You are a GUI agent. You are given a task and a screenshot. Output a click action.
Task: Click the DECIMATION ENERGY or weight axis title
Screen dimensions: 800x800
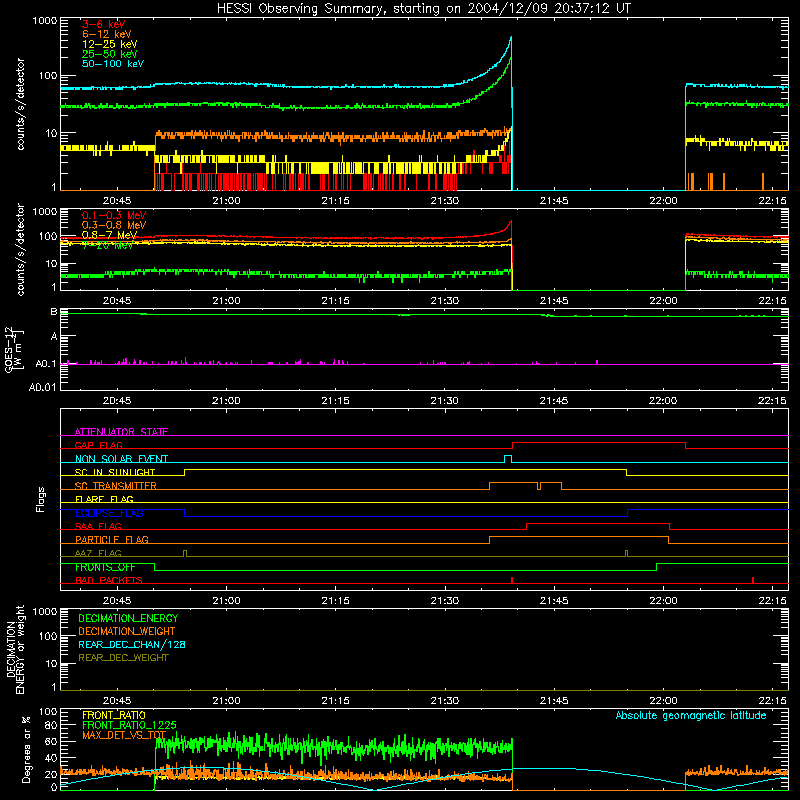(15, 649)
